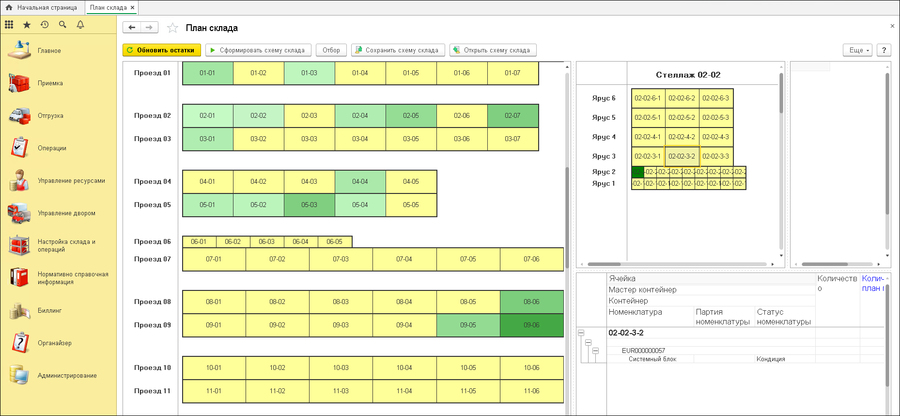Viewport: 900px width, 416px height.
Task: Open the Биллинг section icon
Action: tap(20, 311)
